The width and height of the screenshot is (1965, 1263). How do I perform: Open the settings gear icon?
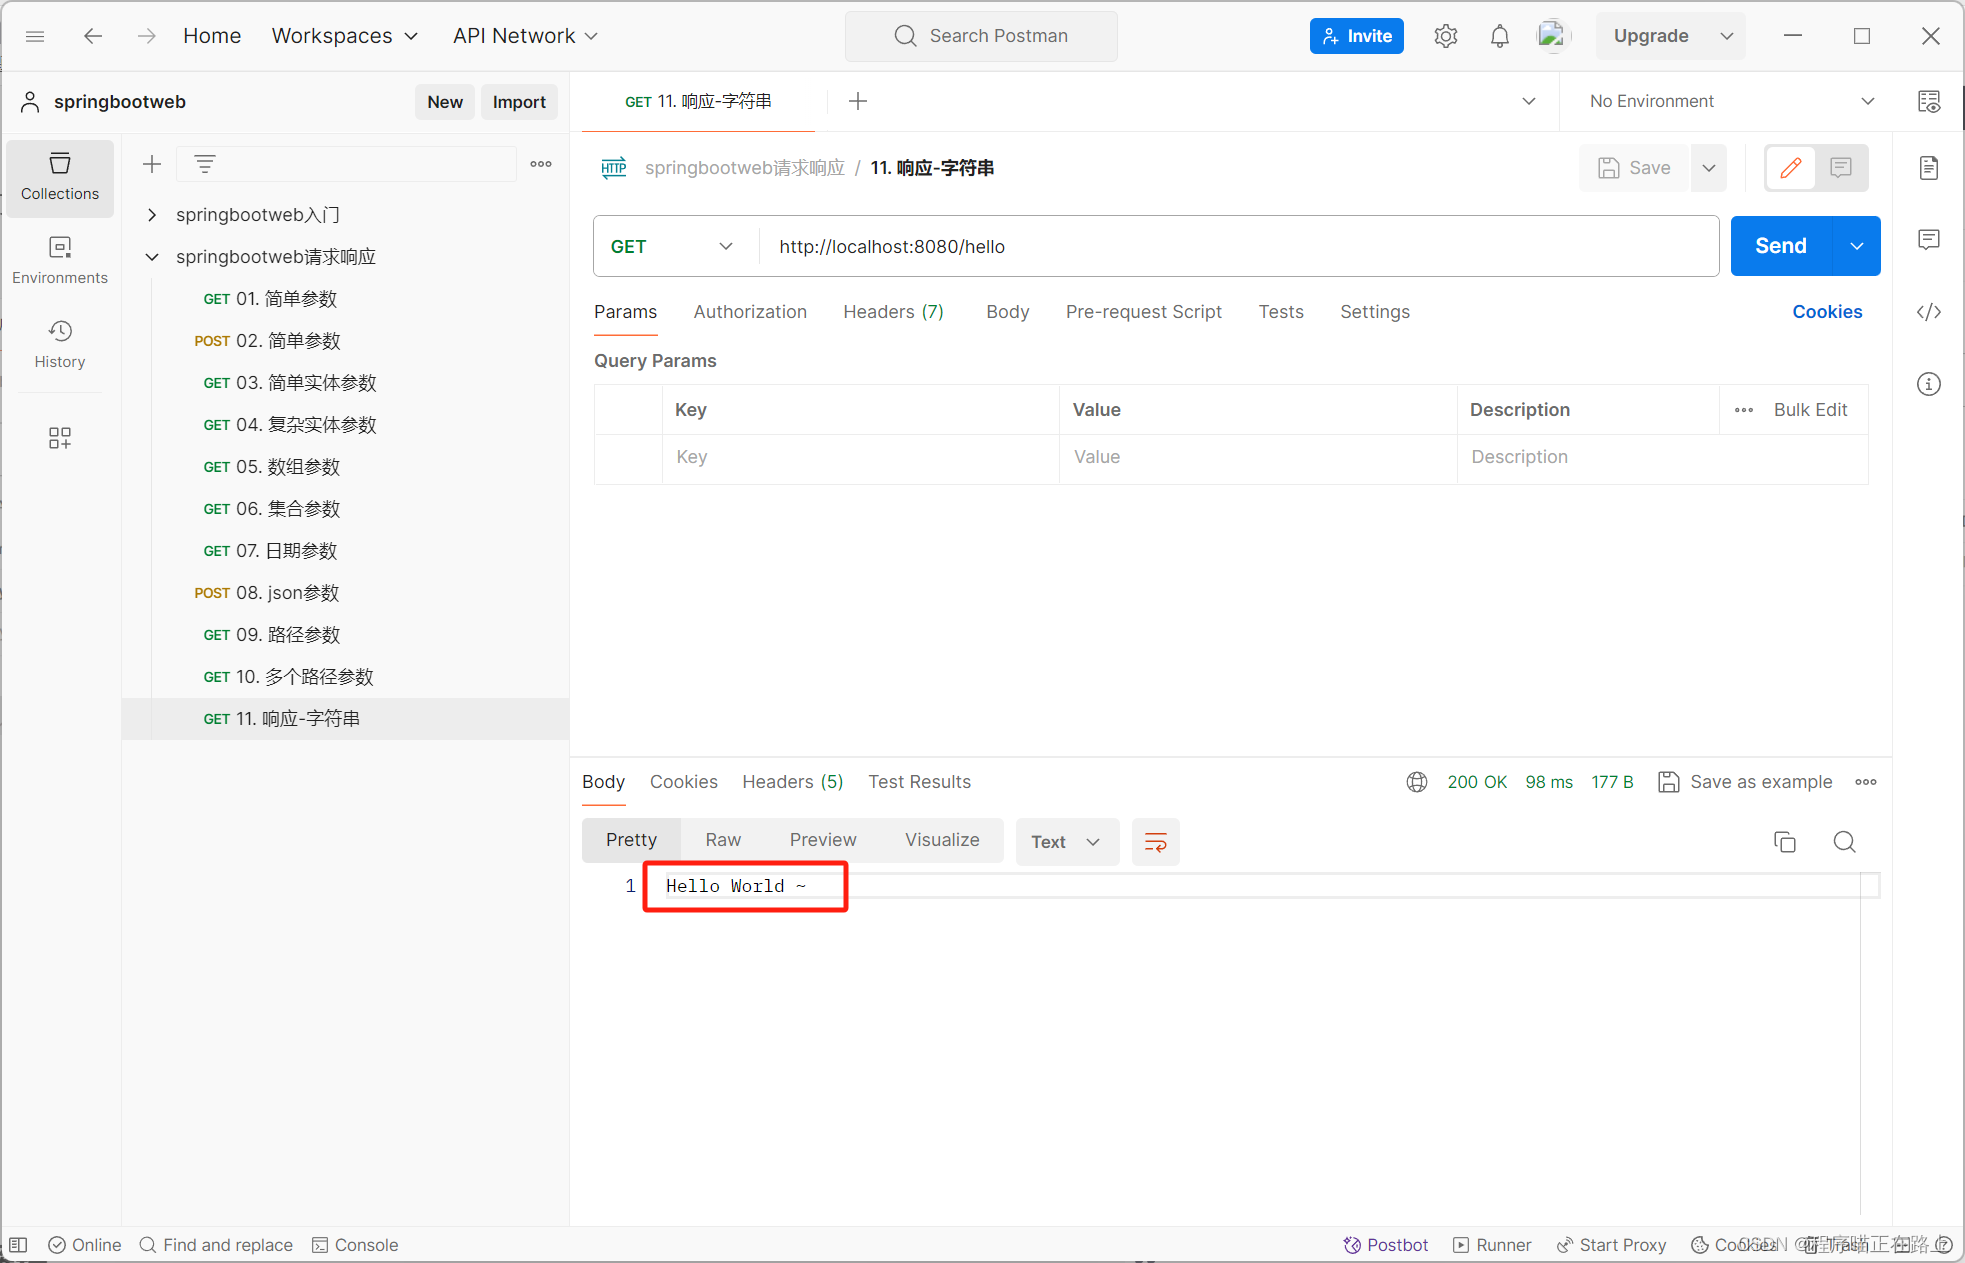1445,36
